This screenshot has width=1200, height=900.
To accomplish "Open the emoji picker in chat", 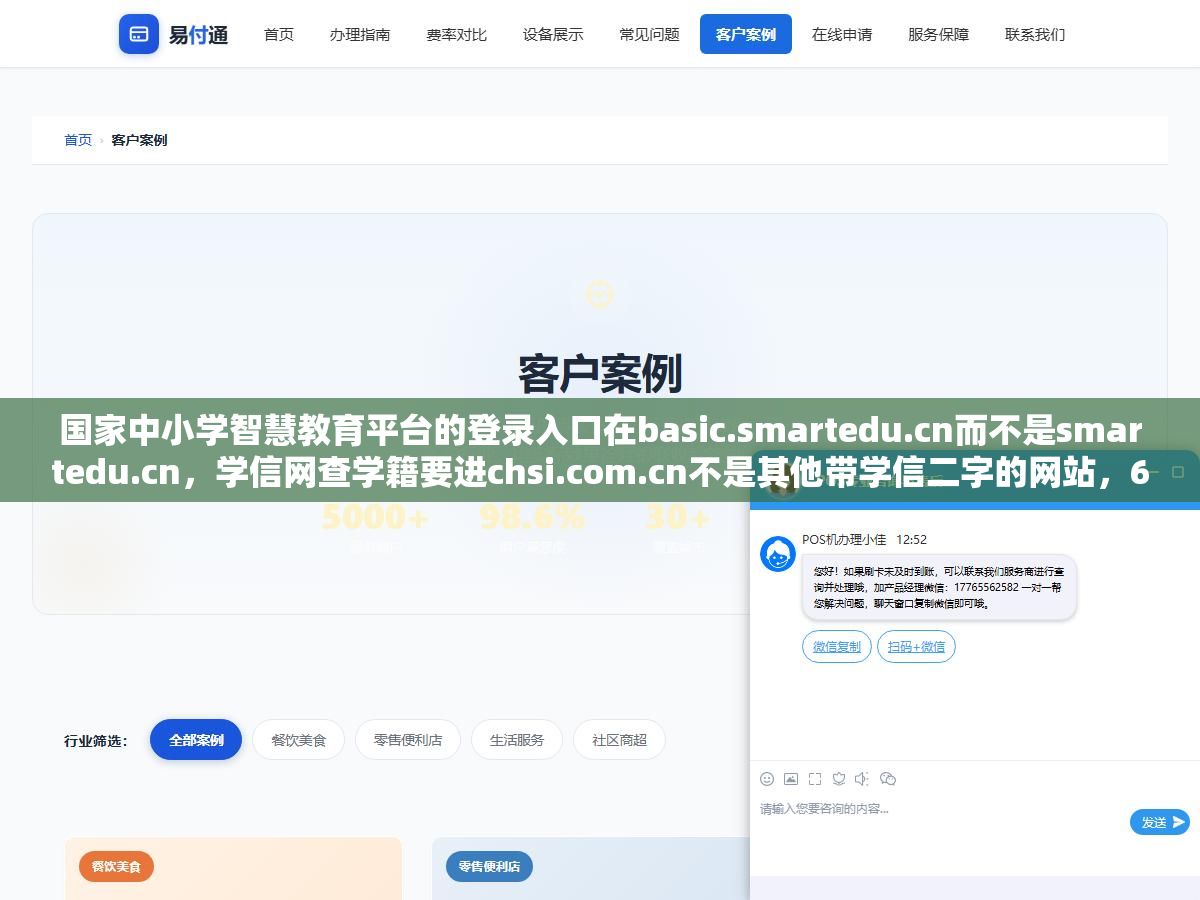I will [x=767, y=779].
